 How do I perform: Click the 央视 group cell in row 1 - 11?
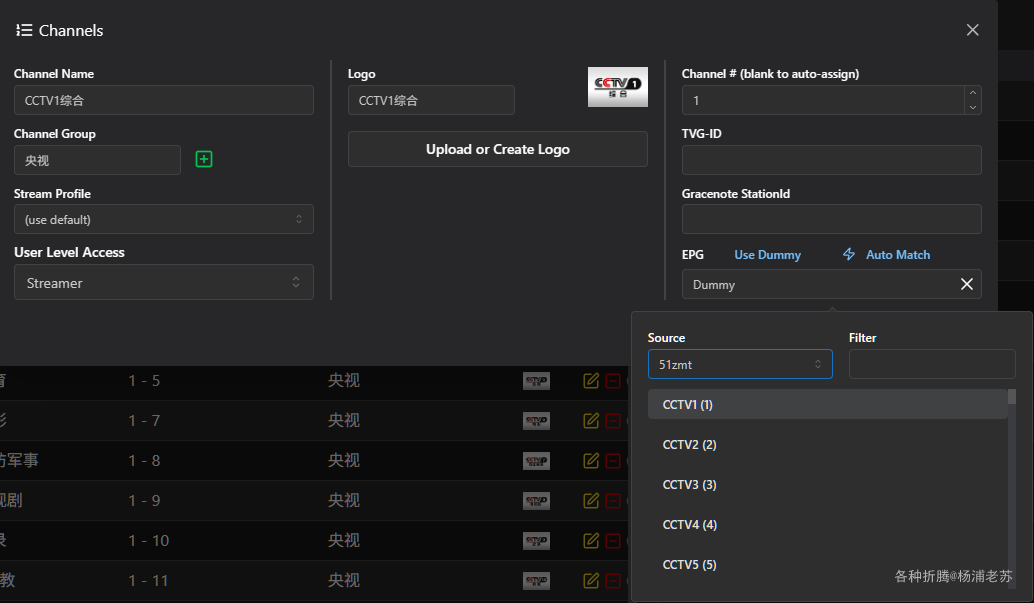pos(344,581)
